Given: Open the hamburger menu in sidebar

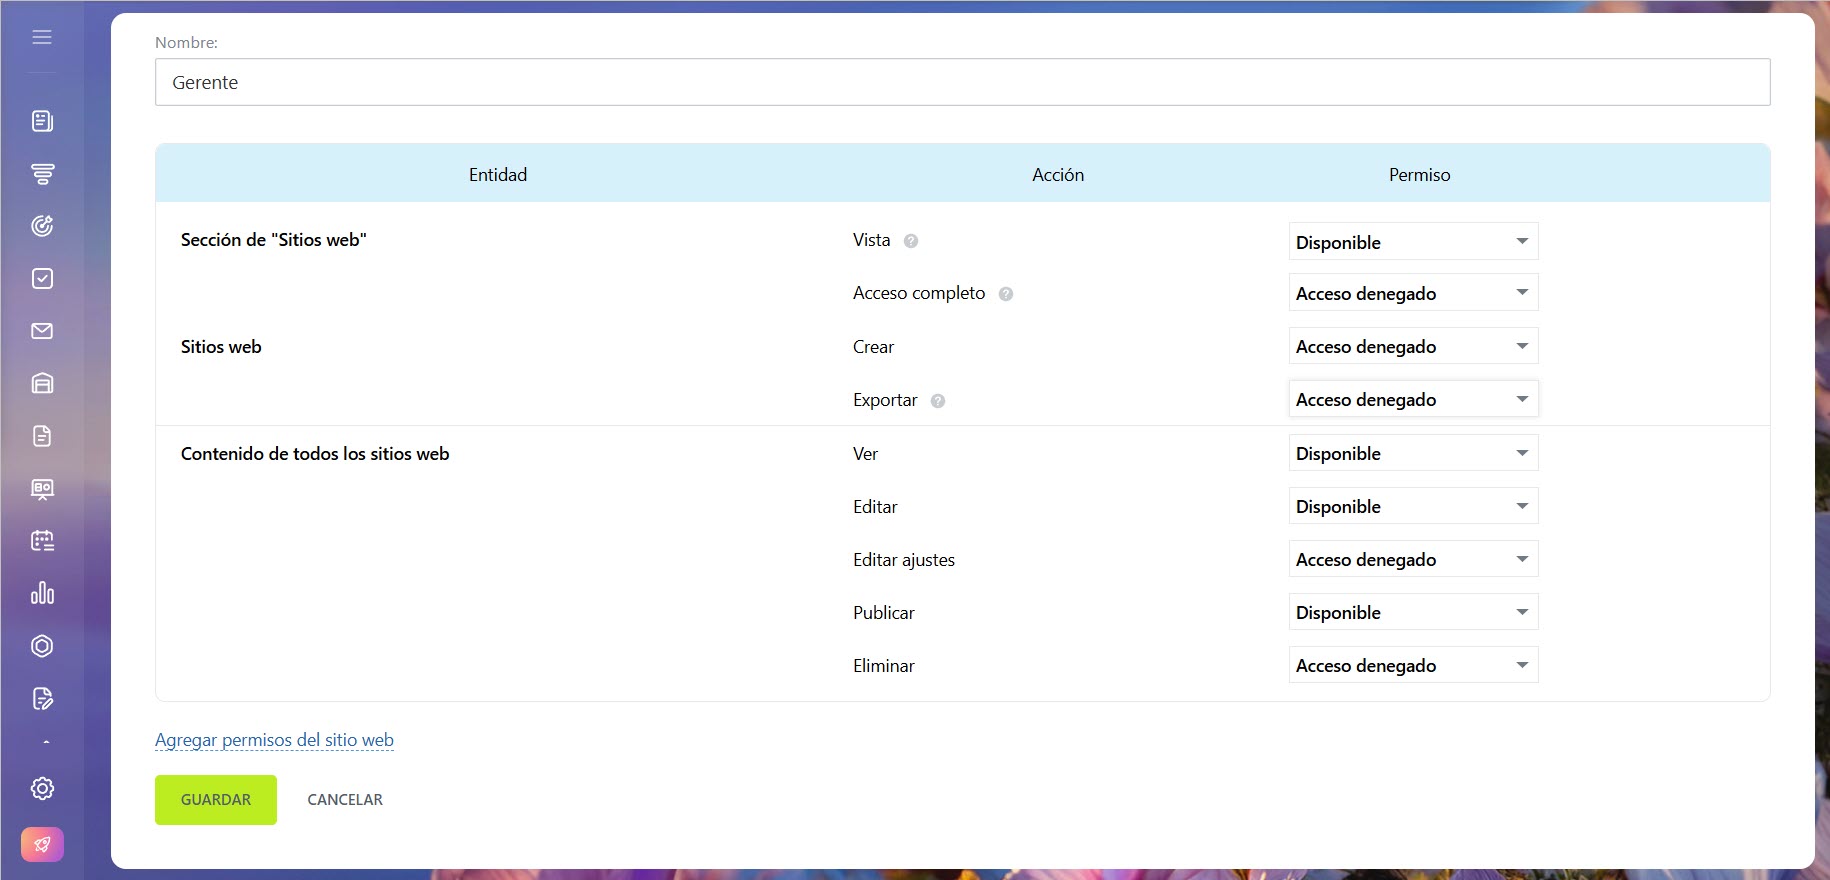Looking at the screenshot, I should point(42,37).
